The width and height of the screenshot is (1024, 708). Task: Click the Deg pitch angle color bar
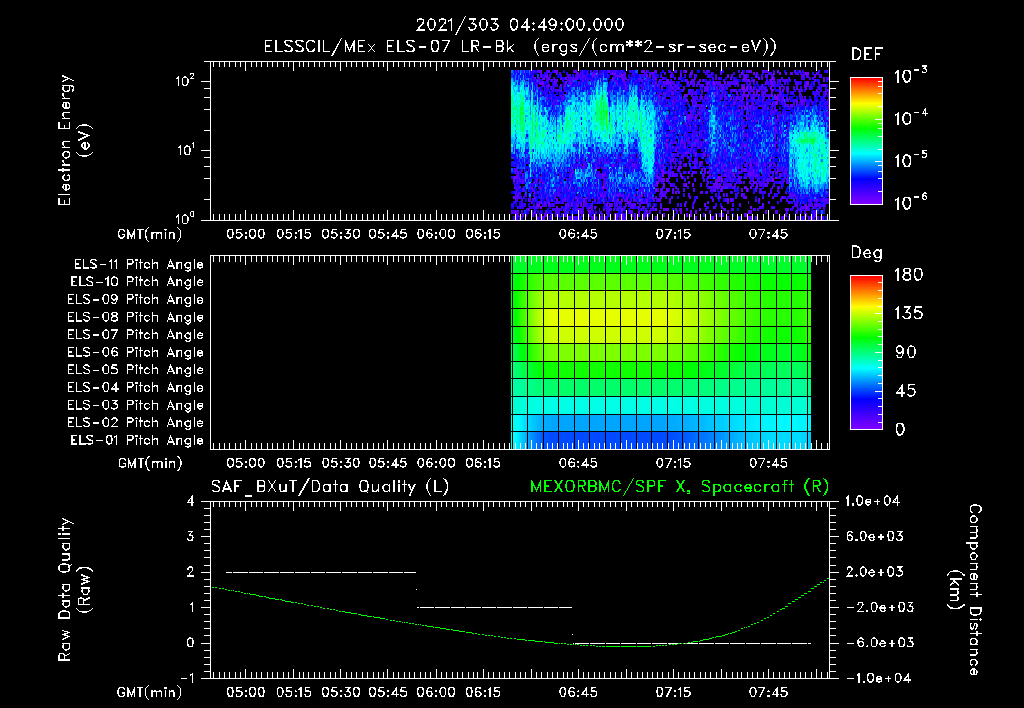coord(866,353)
